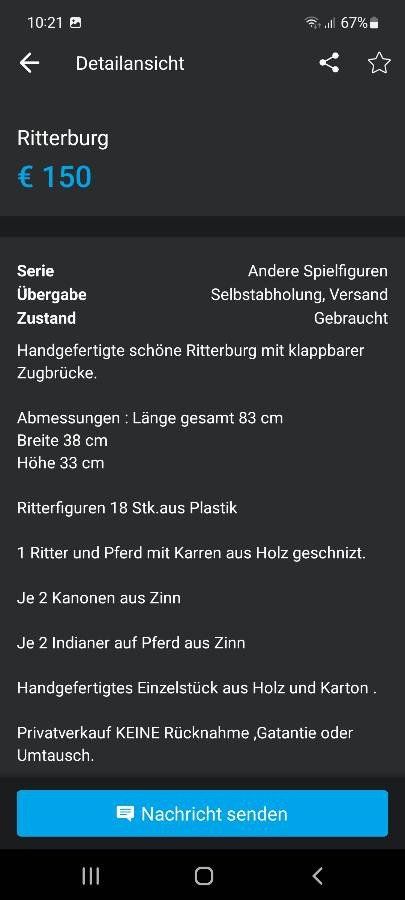This screenshot has height=900, width=405.
Task: Tap the back arrow icon
Action: (x=29, y=63)
